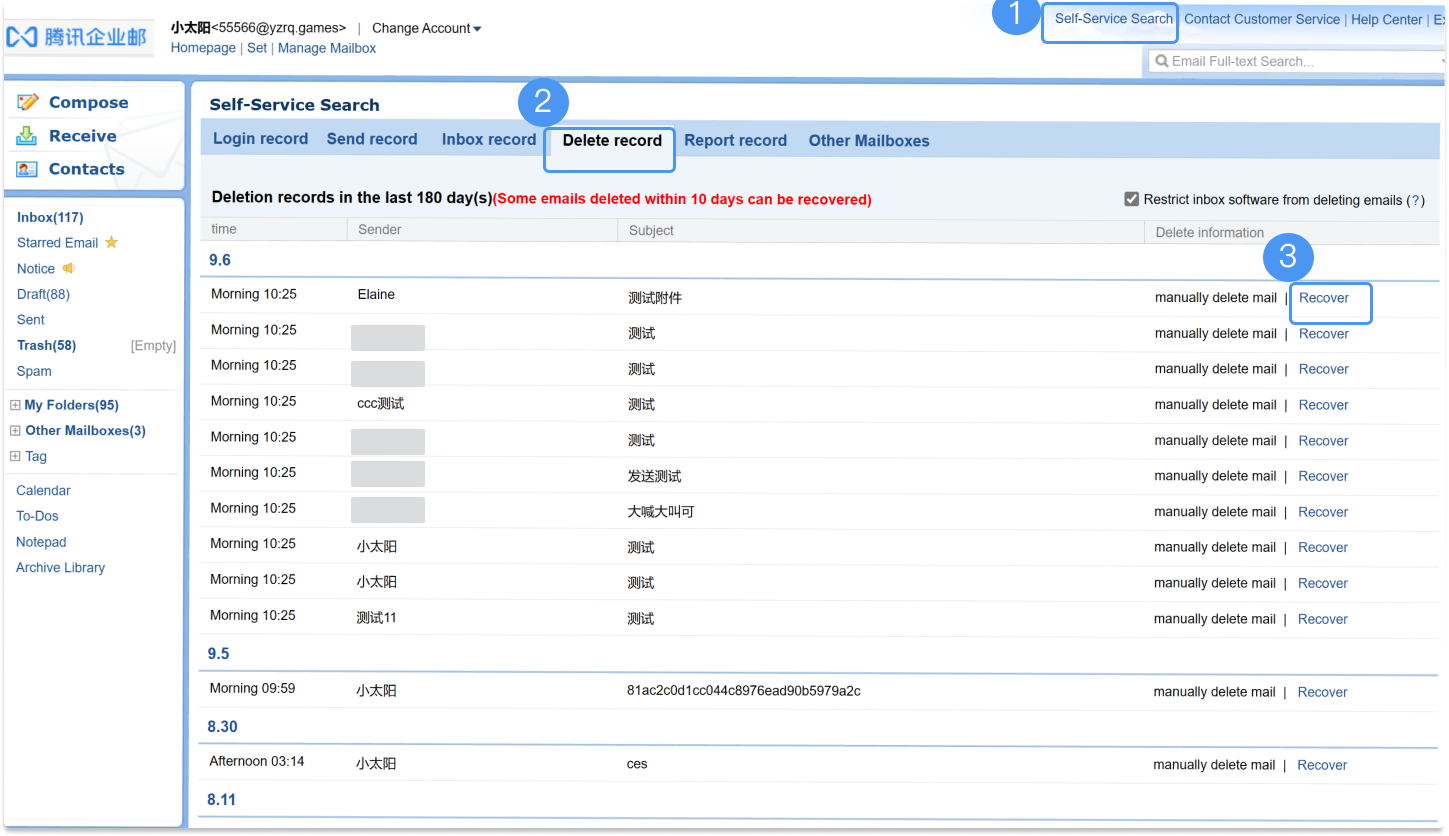Open To-Dos
1449x836 pixels.
coord(37,516)
